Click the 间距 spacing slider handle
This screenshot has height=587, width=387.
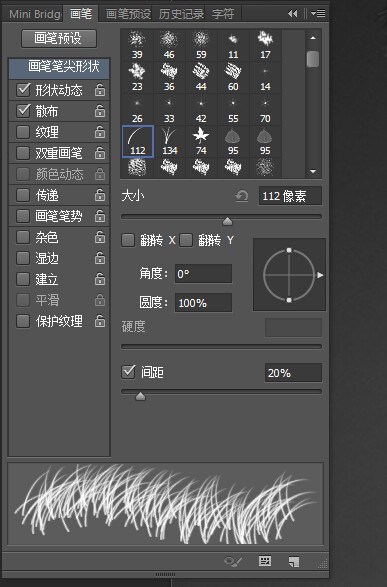140,396
